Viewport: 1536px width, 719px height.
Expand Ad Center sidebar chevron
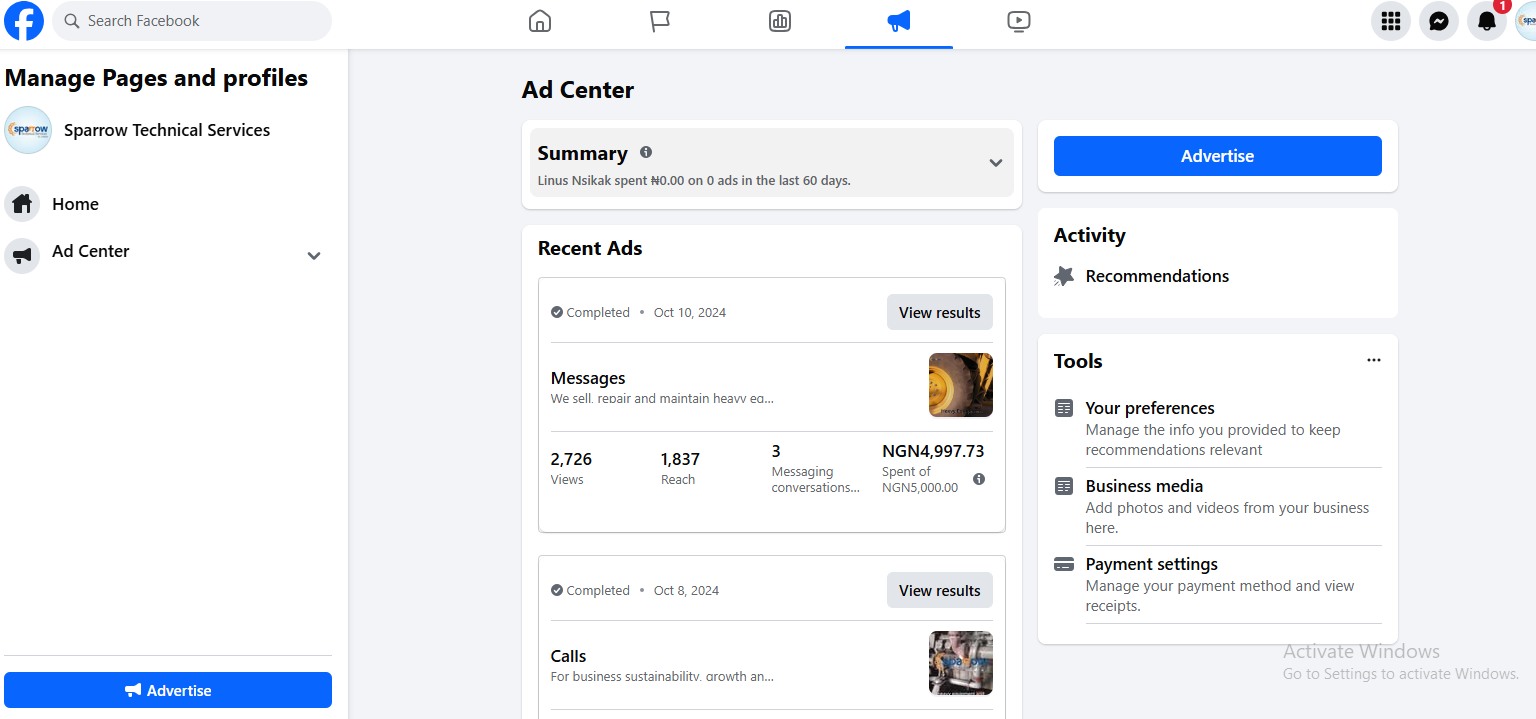pos(314,256)
